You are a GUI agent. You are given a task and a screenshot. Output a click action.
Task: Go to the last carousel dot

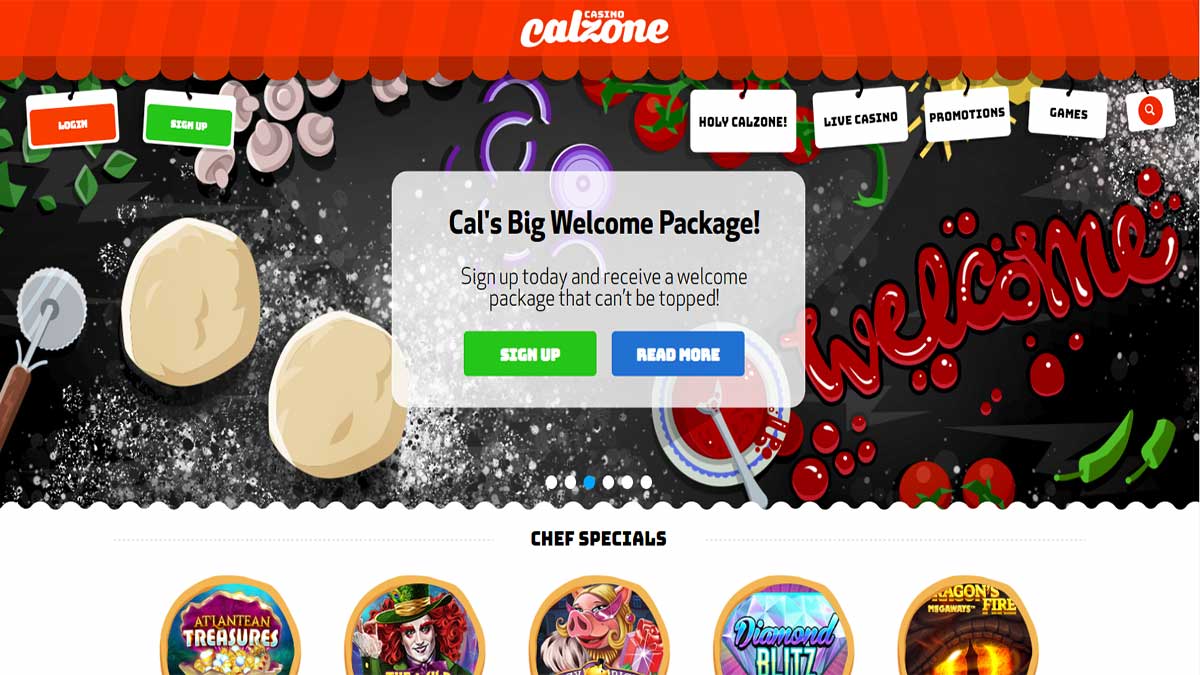pyautogui.click(x=646, y=482)
